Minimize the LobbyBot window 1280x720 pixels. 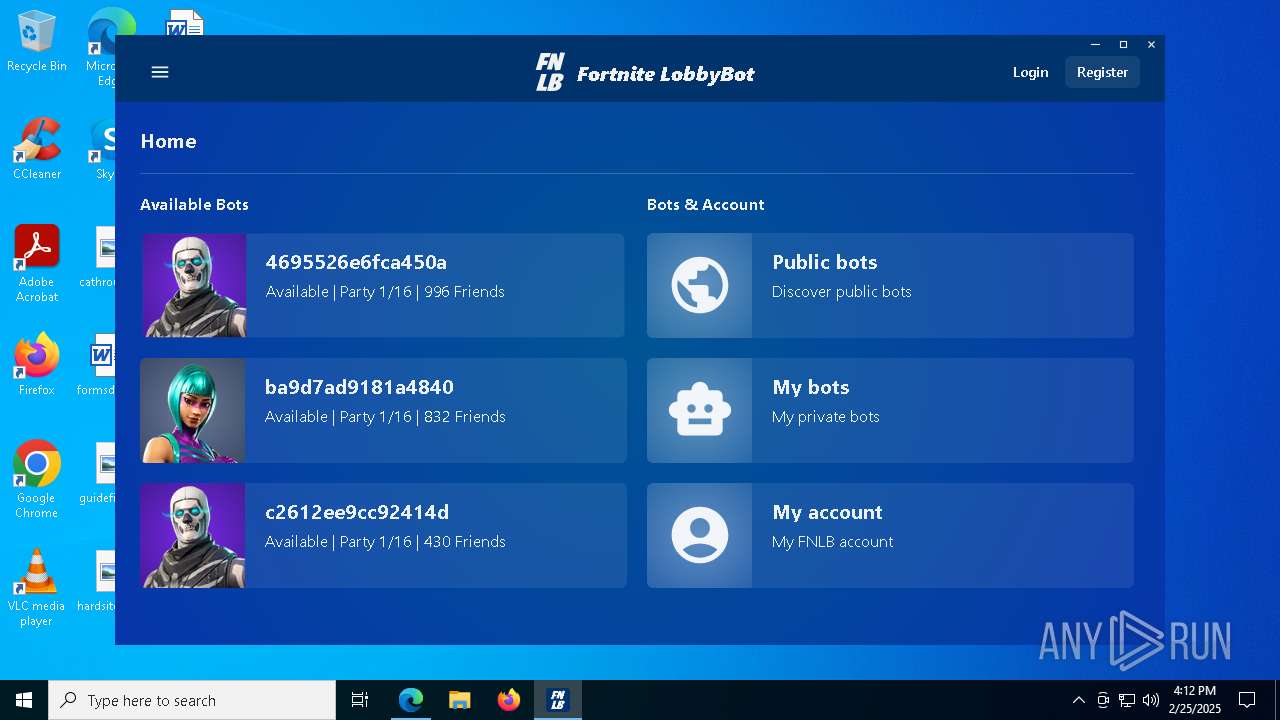click(x=1095, y=45)
